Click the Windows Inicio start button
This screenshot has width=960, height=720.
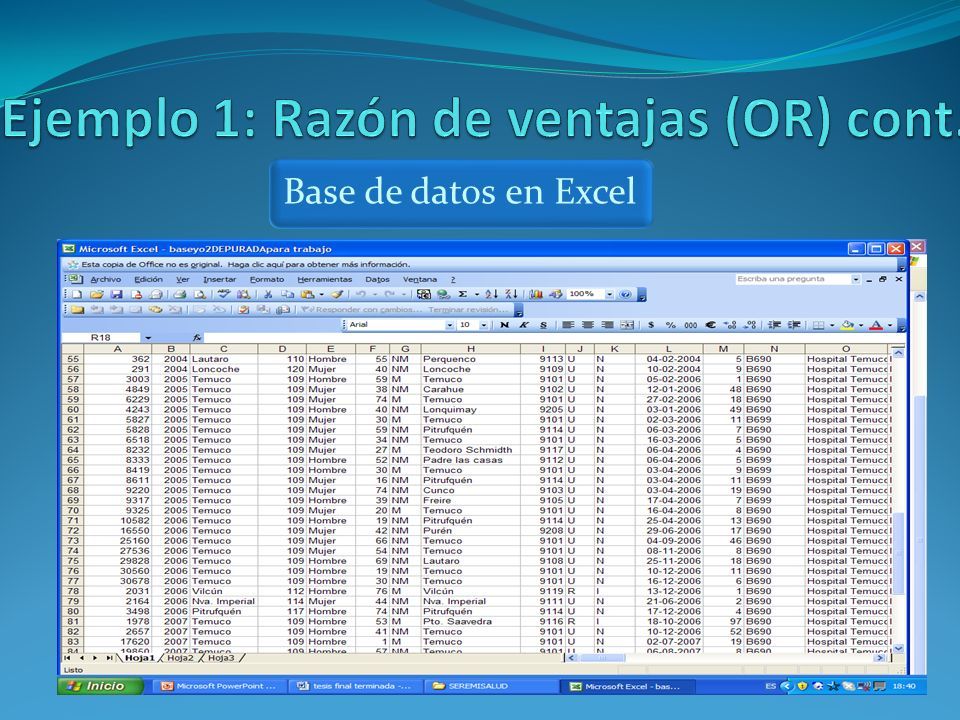100,686
